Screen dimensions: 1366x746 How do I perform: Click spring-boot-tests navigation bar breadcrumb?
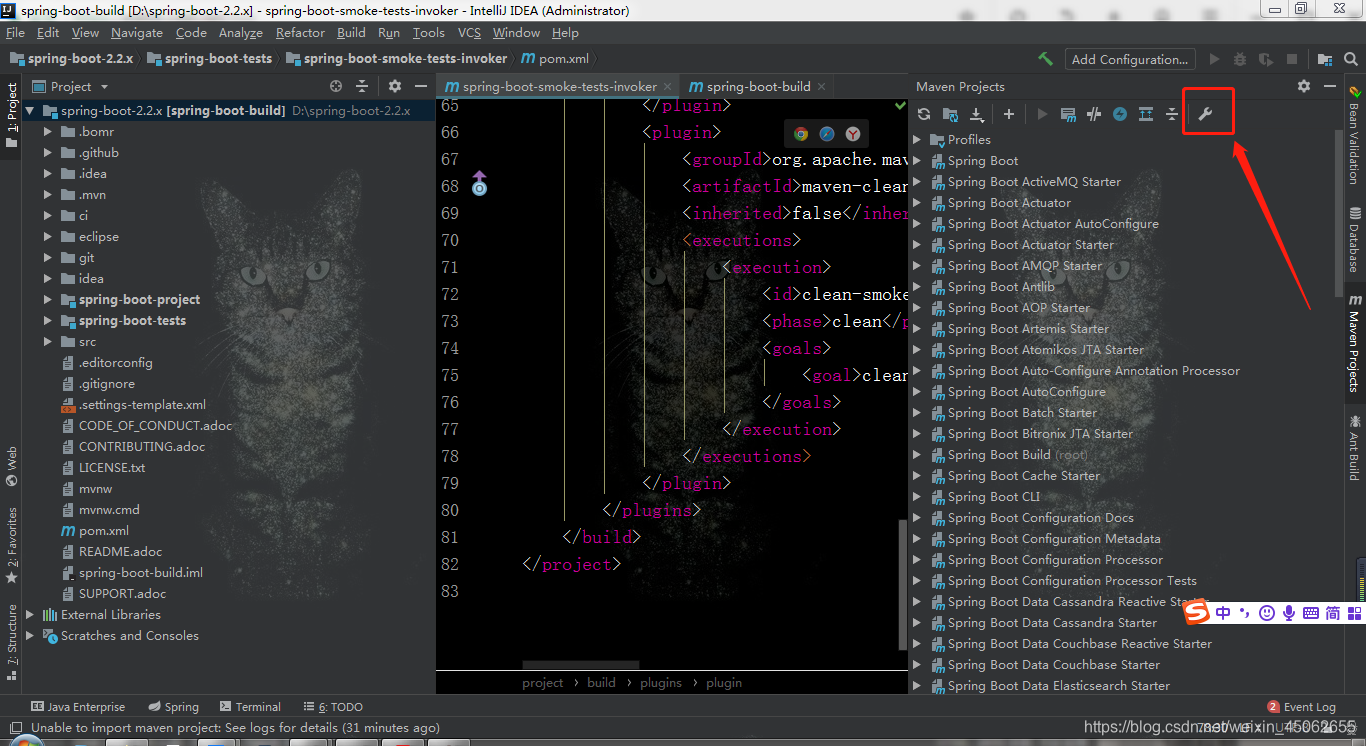(x=210, y=59)
